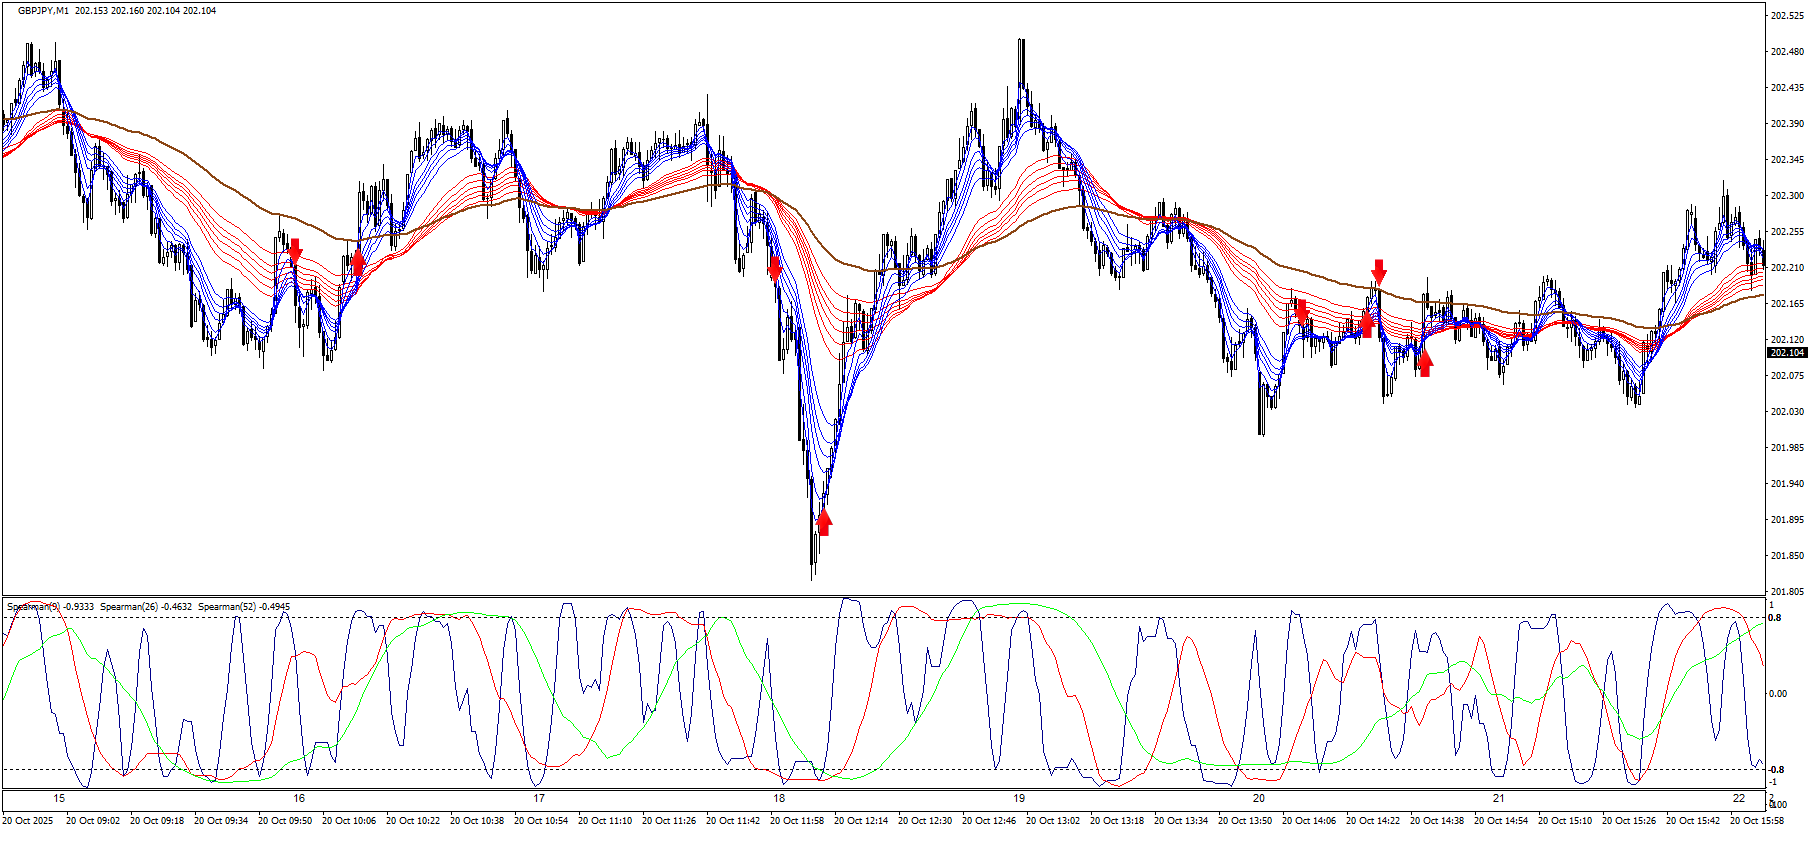This screenshot has width=1816, height=847.
Task: Click the red down arrow near 11:50 before the drop
Action: click(x=775, y=268)
